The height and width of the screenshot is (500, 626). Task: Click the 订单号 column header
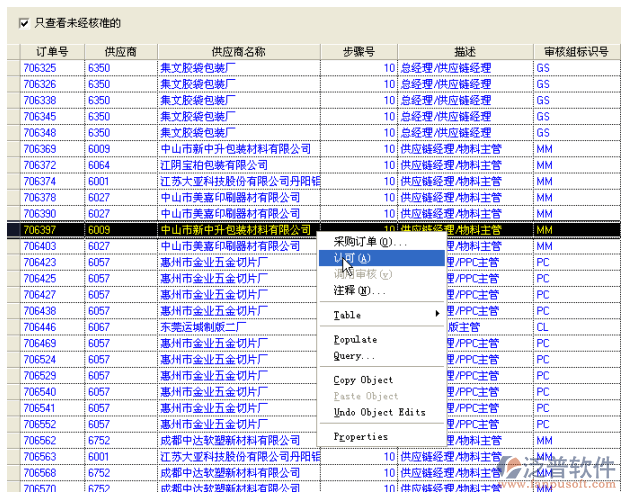tap(52, 51)
